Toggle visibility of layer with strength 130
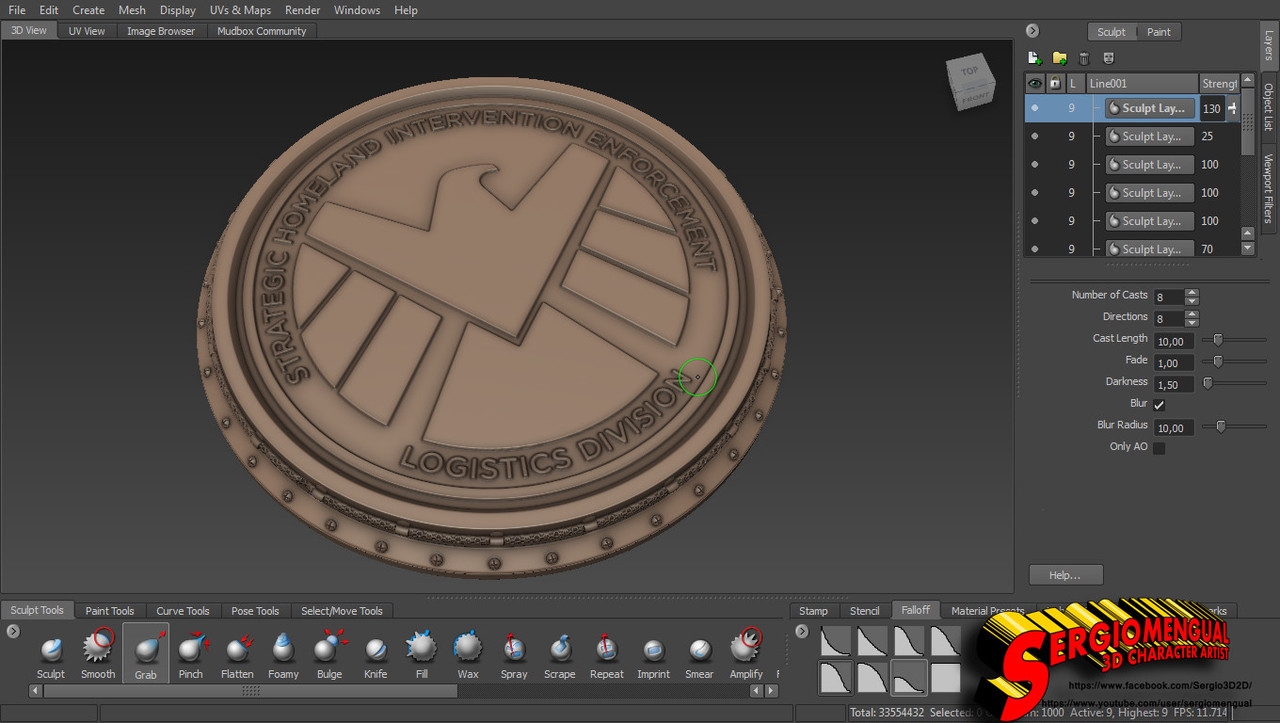Viewport: 1280px width, 723px height. coord(1035,108)
